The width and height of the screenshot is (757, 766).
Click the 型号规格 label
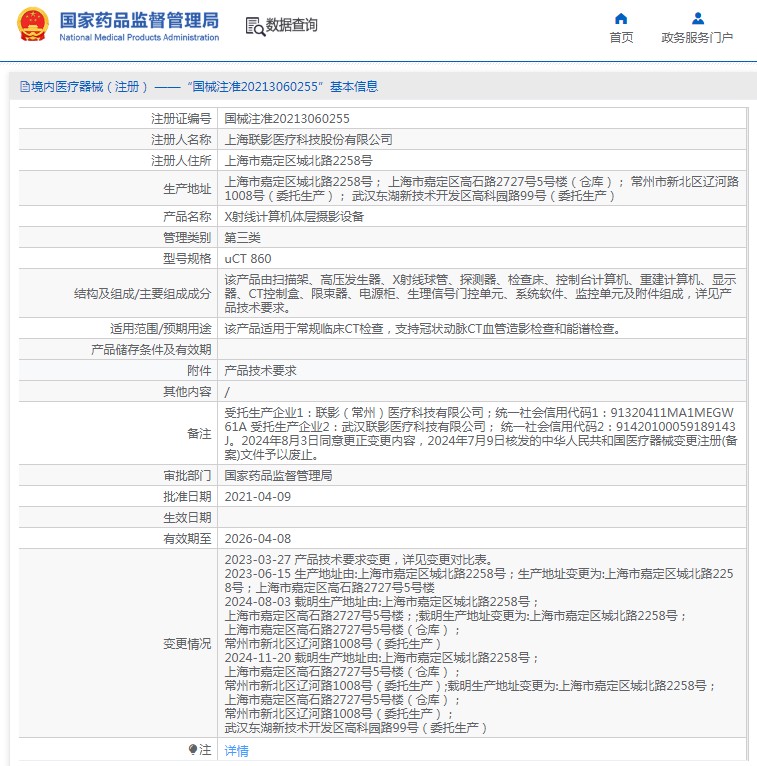point(187,259)
